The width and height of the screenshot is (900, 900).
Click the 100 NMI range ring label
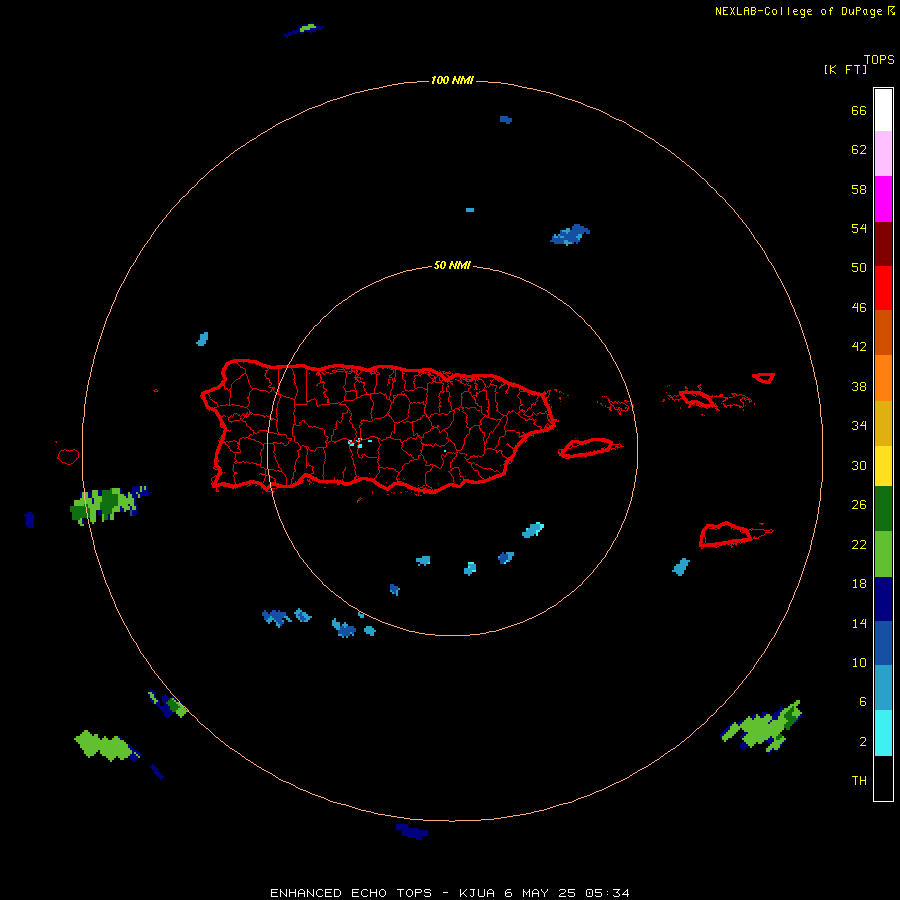pos(452,80)
